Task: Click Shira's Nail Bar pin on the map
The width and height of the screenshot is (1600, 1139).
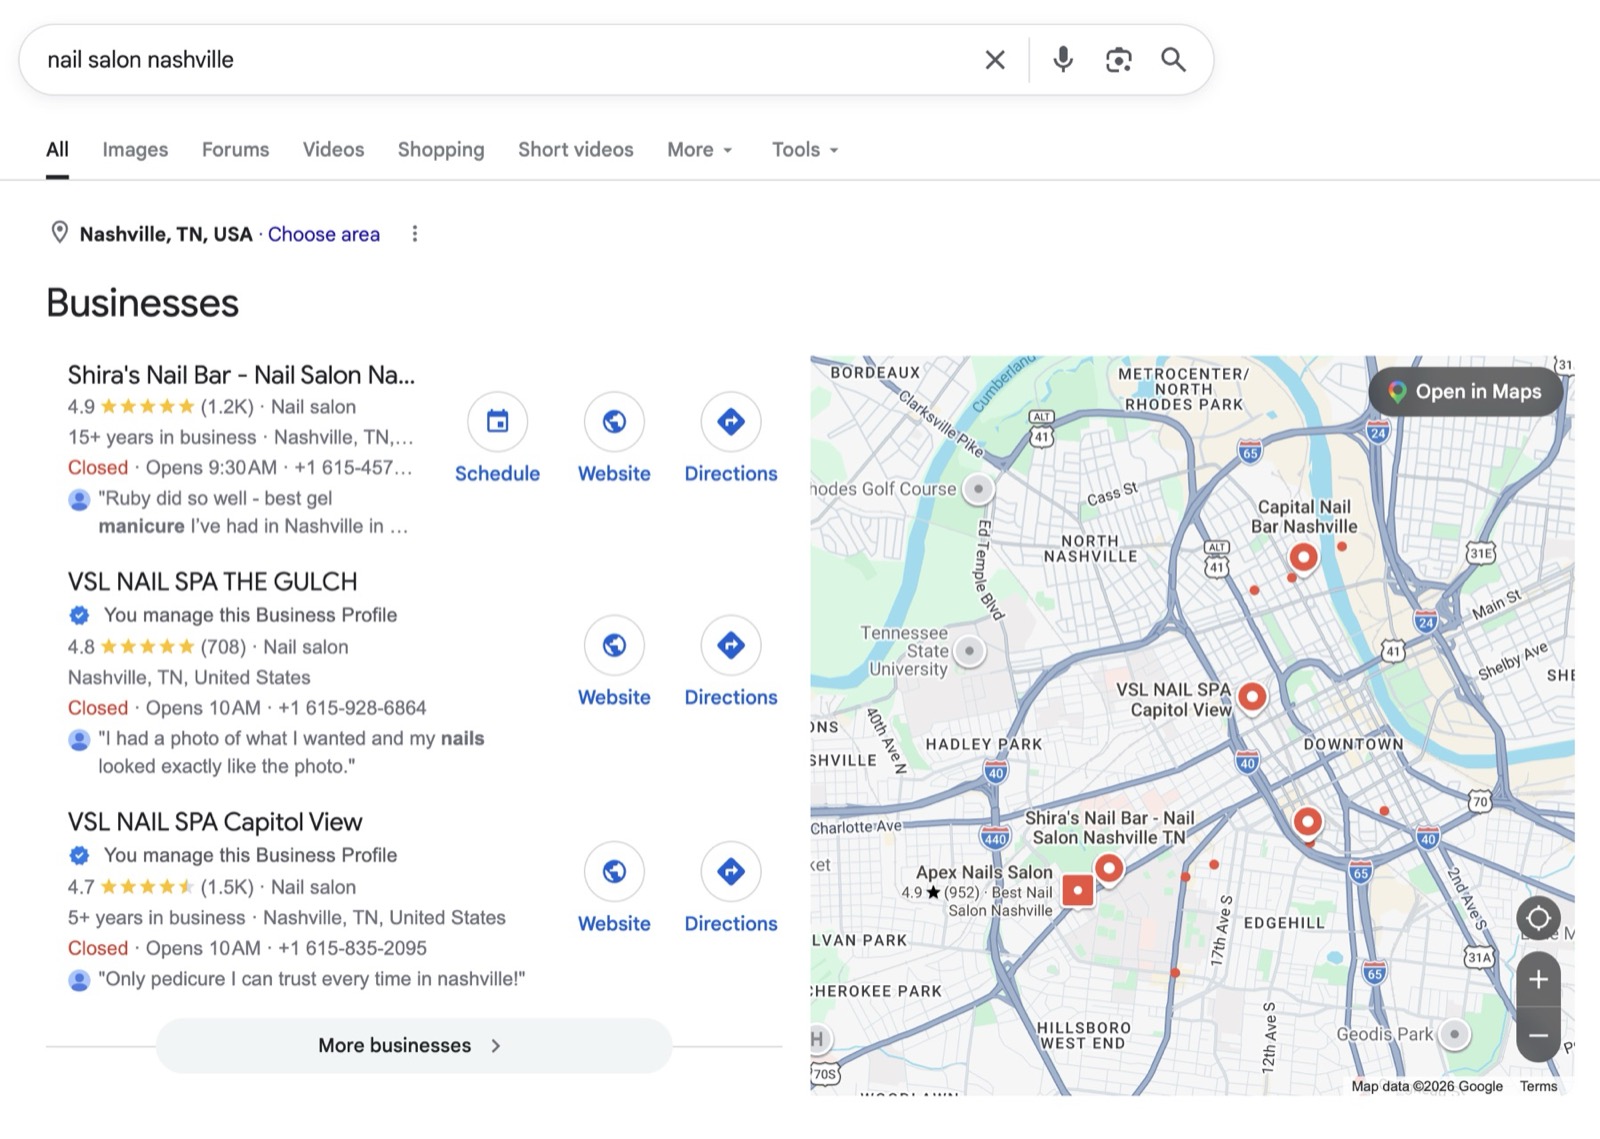Action: 1108,869
